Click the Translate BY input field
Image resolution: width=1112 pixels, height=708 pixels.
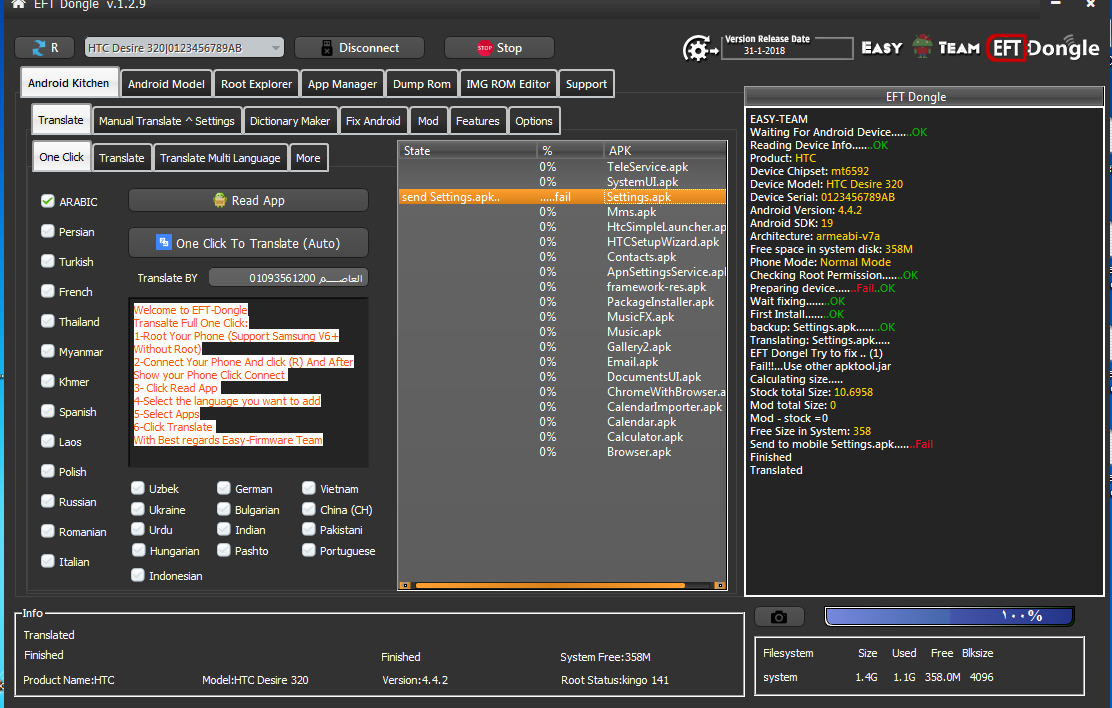(x=288, y=277)
